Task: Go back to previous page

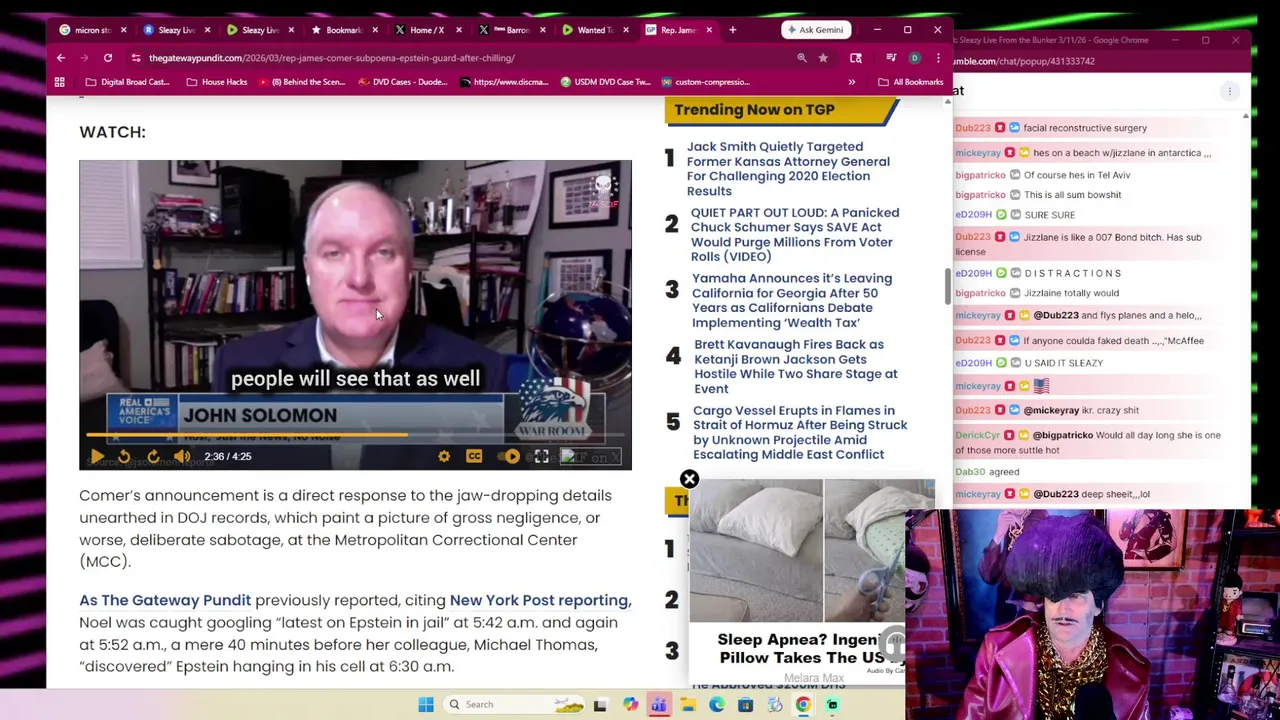Action: 61,58
